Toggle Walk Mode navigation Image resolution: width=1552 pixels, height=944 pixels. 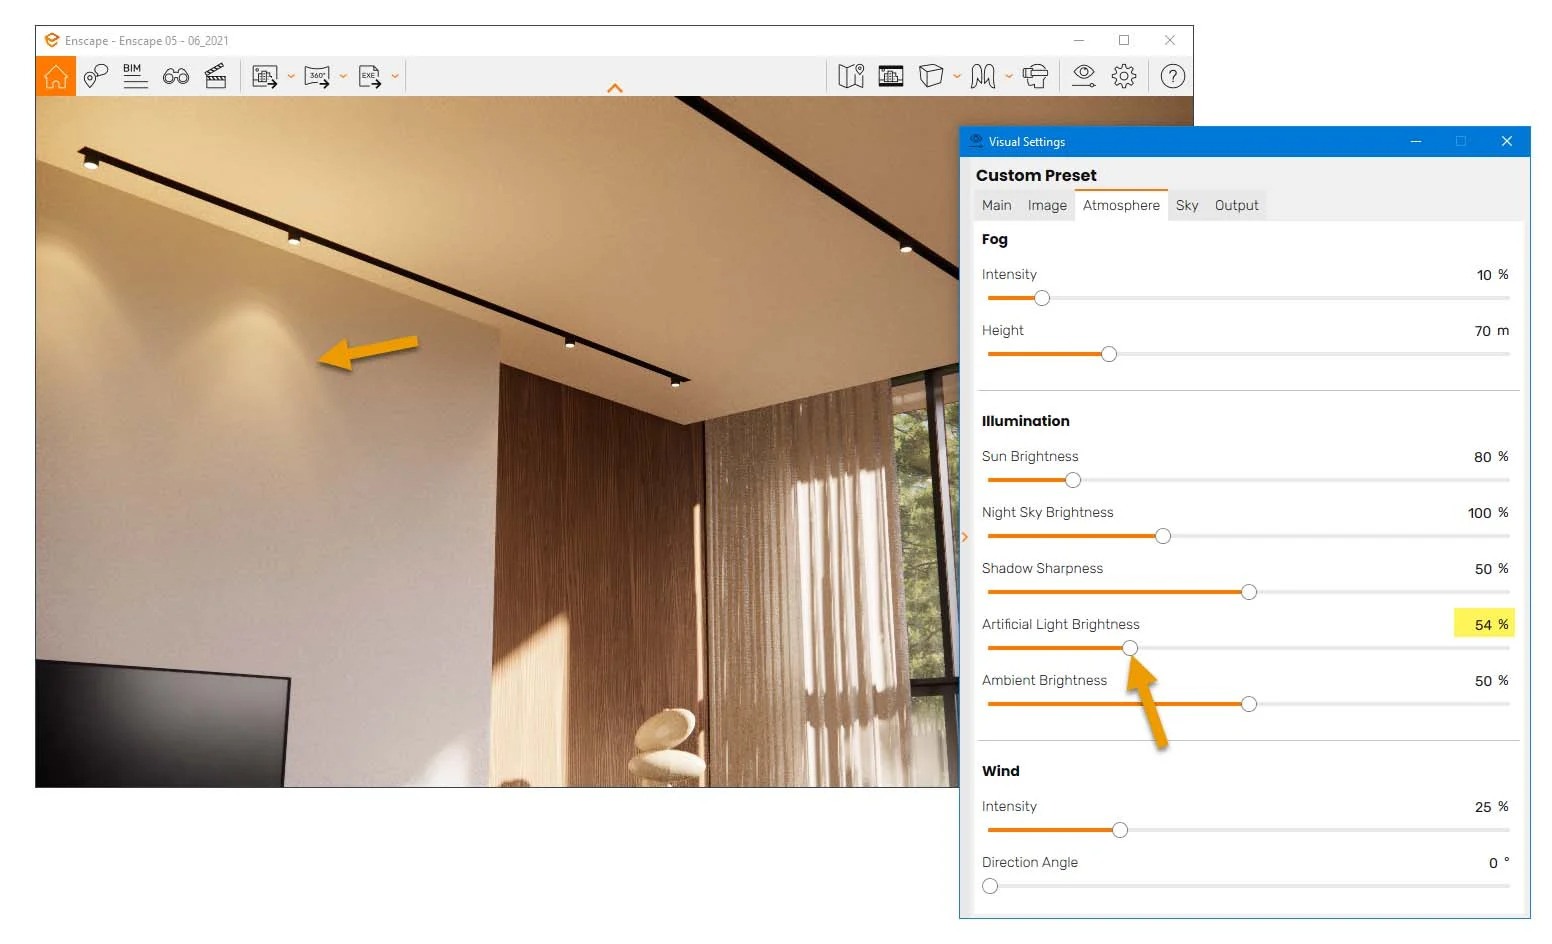tap(983, 76)
